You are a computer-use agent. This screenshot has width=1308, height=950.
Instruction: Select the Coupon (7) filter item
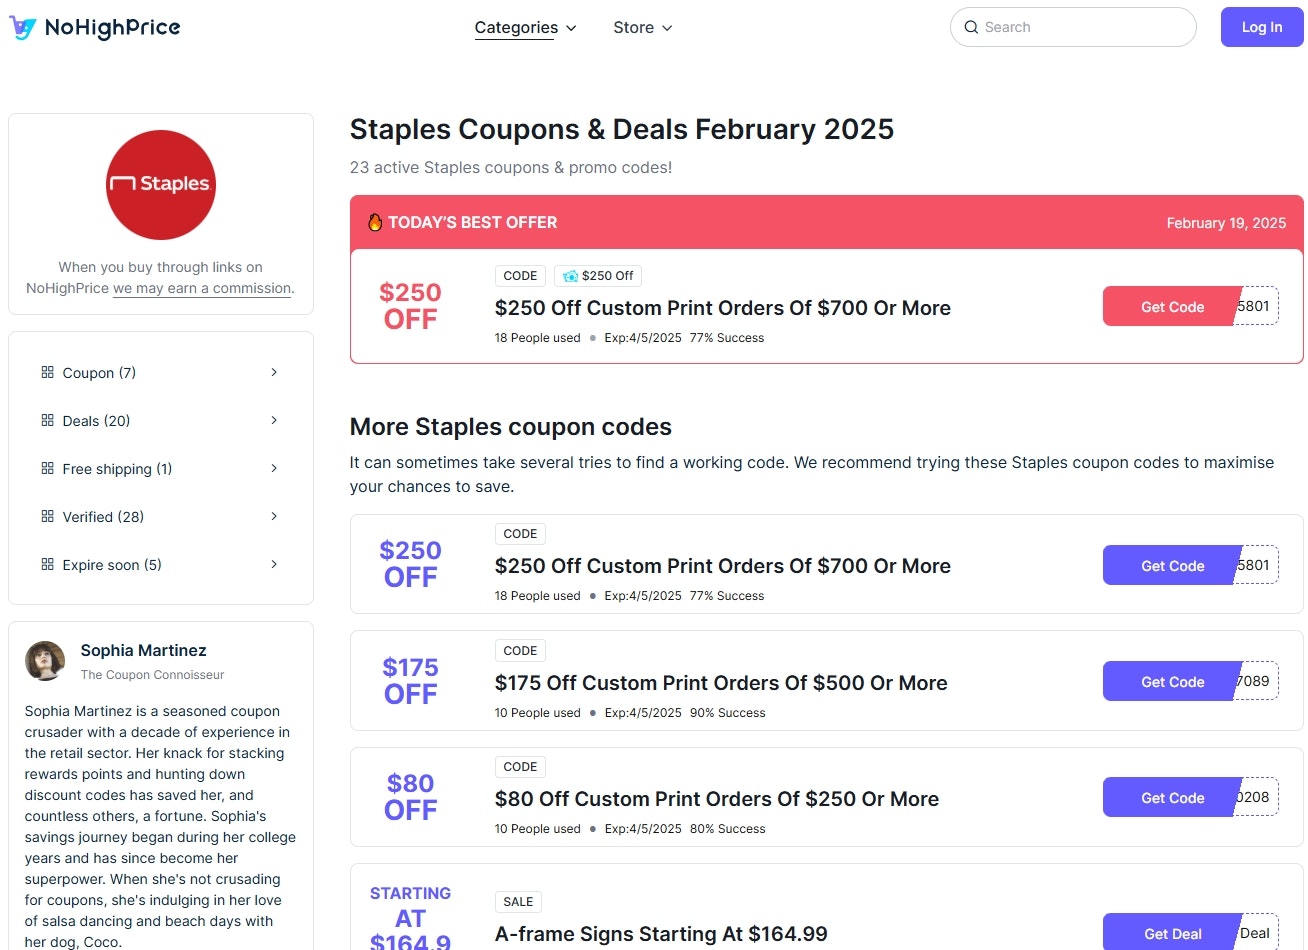point(161,372)
